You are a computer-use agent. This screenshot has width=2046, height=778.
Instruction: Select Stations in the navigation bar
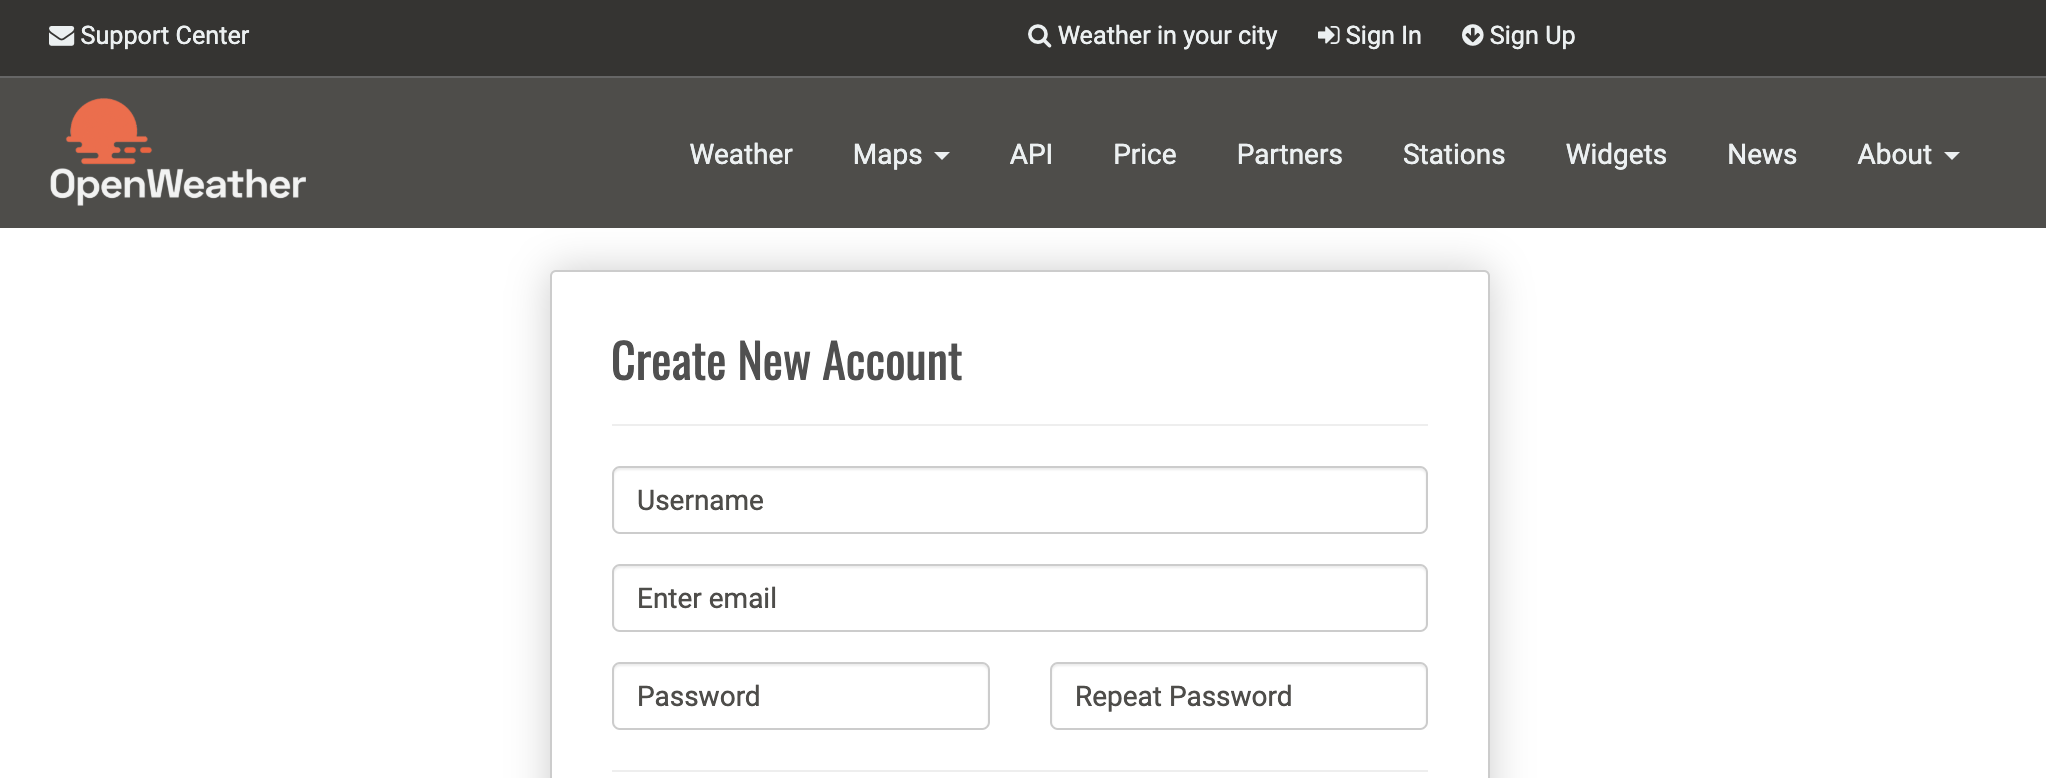[x=1453, y=155]
